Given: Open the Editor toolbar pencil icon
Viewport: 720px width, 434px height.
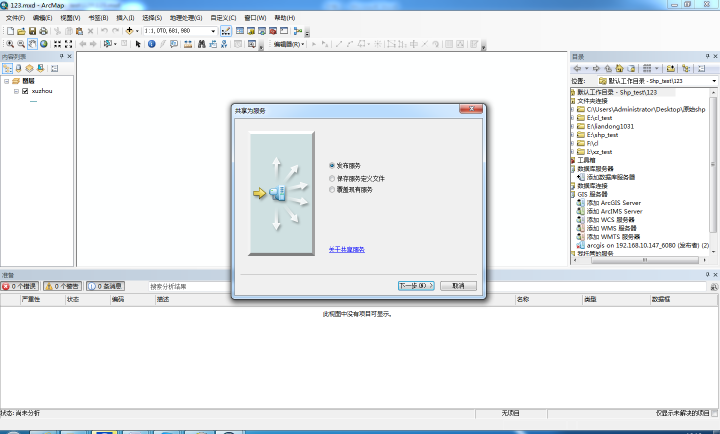Looking at the screenshot, I should click(x=225, y=31).
